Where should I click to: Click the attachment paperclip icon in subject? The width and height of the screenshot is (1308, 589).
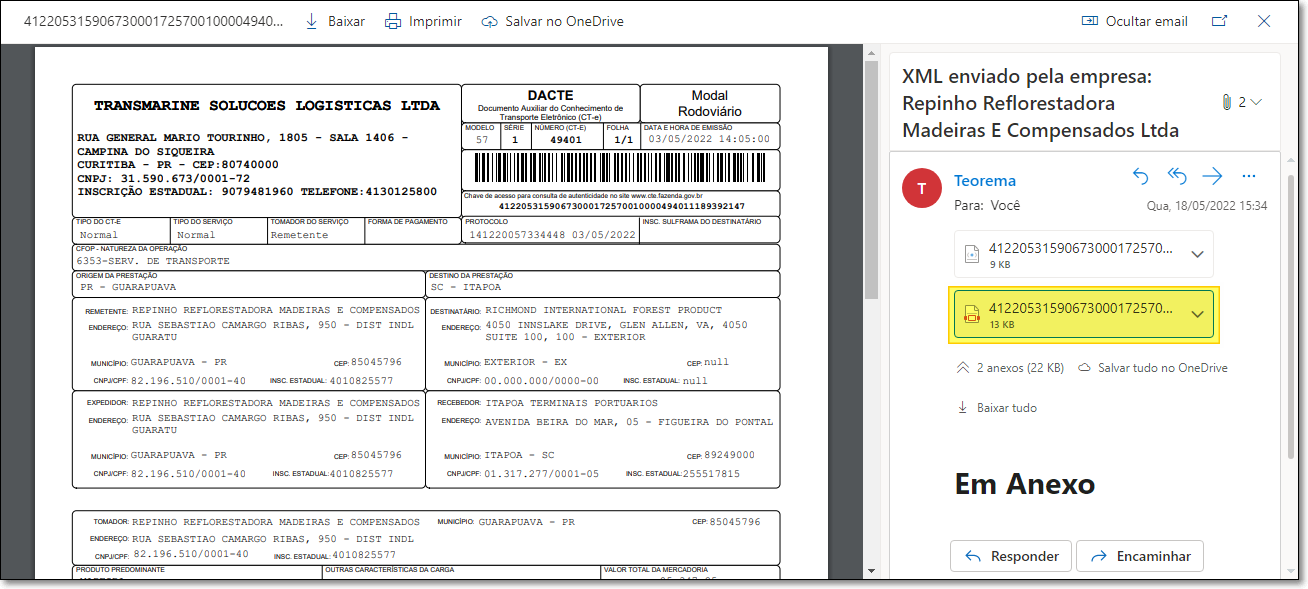click(1226, 102)
